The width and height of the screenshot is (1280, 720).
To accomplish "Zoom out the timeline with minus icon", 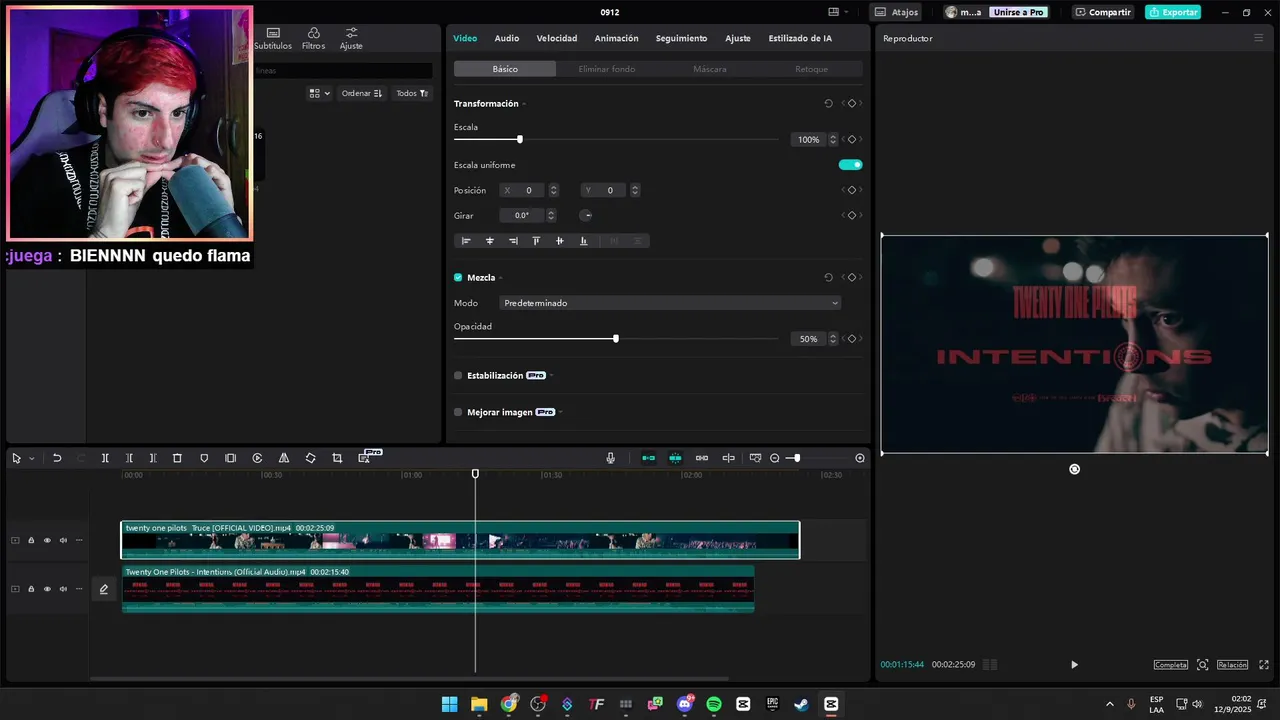I will [774, 458].
